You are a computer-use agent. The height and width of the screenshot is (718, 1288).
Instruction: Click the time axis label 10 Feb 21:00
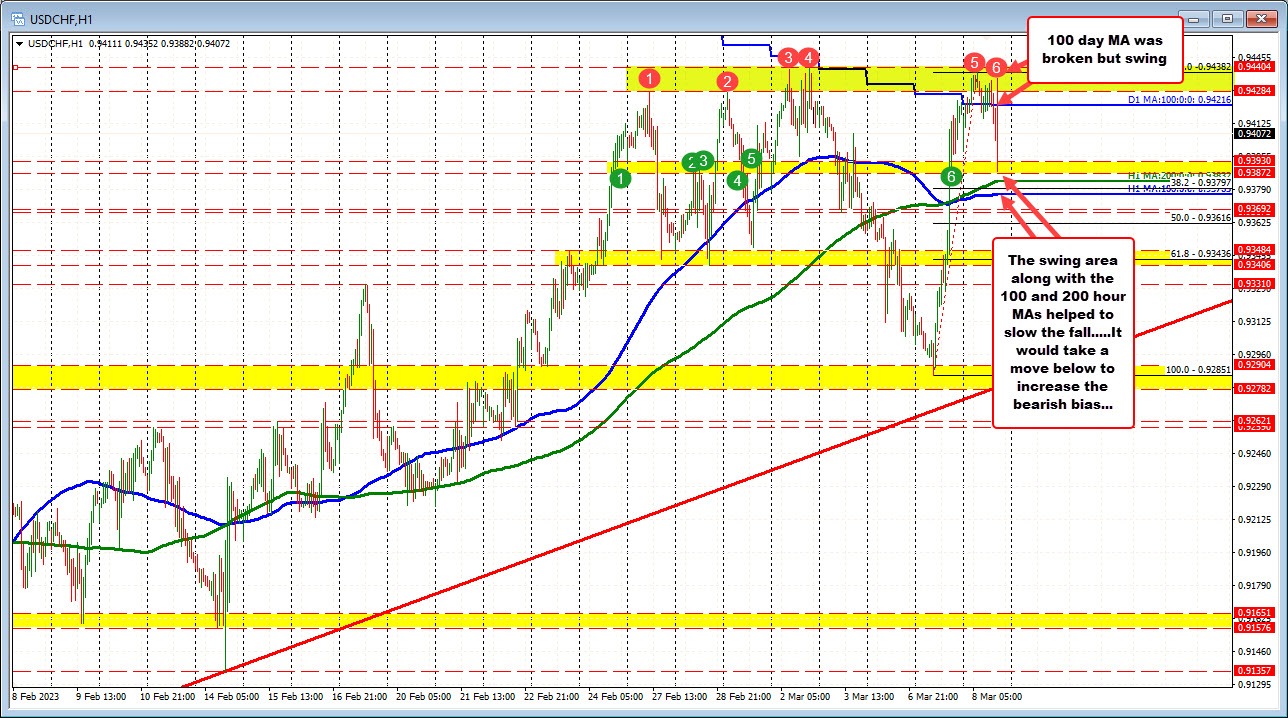169,695
